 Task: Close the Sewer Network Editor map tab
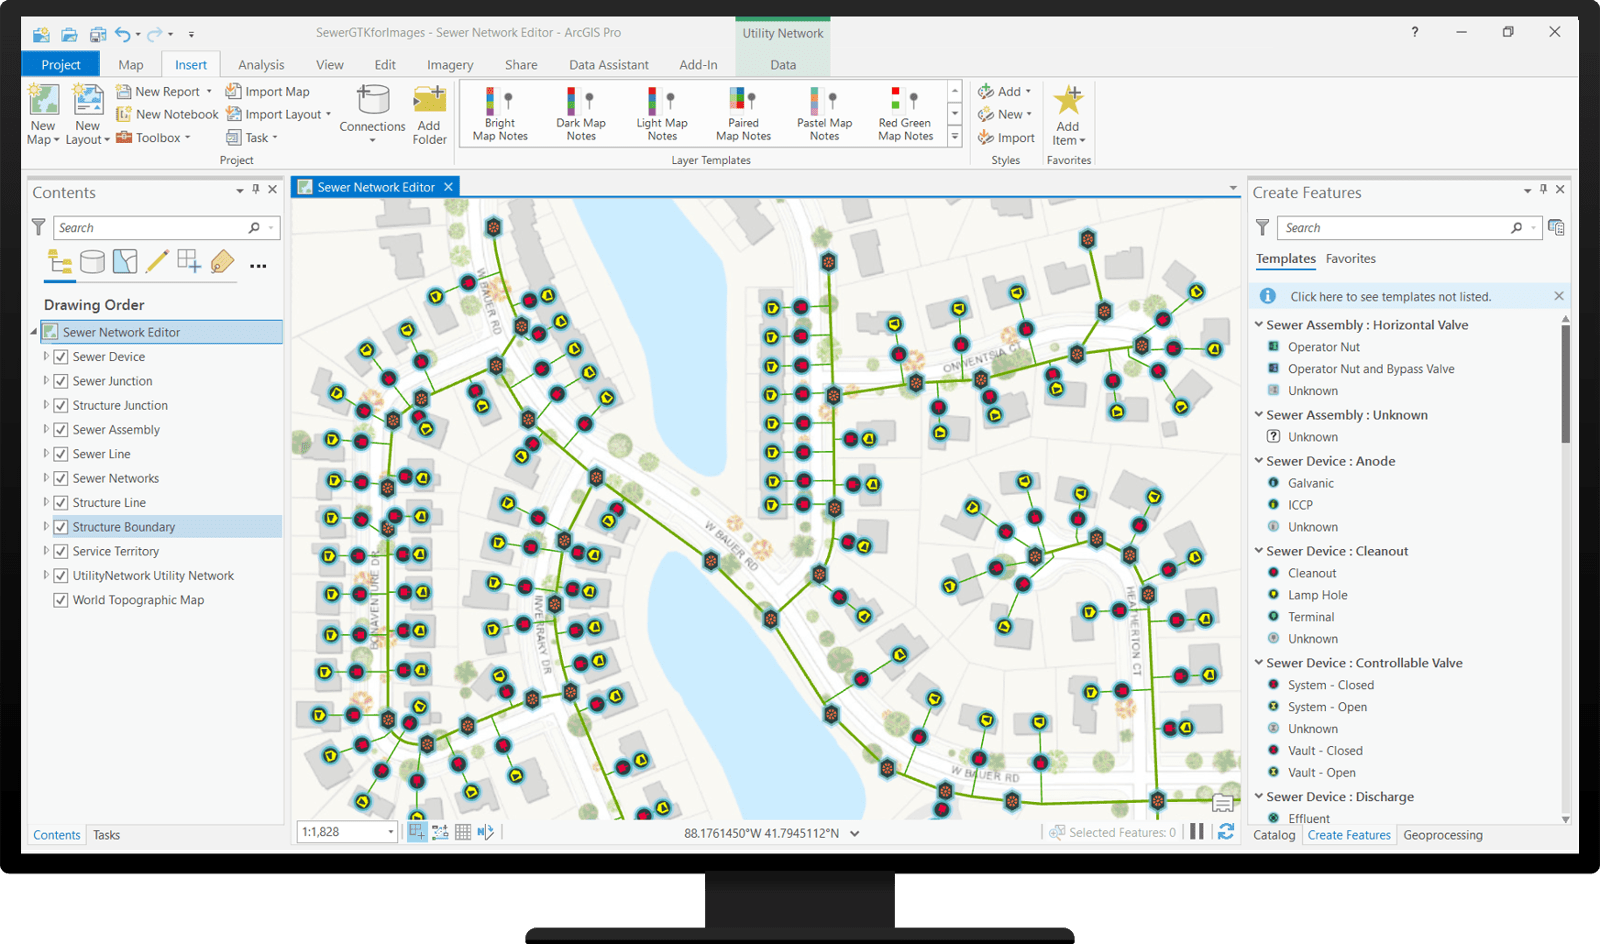coord(449,187)
